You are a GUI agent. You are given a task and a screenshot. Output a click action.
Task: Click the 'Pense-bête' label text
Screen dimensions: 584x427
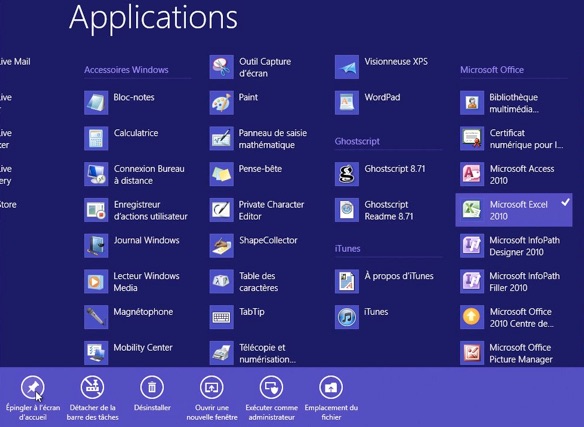260,169
